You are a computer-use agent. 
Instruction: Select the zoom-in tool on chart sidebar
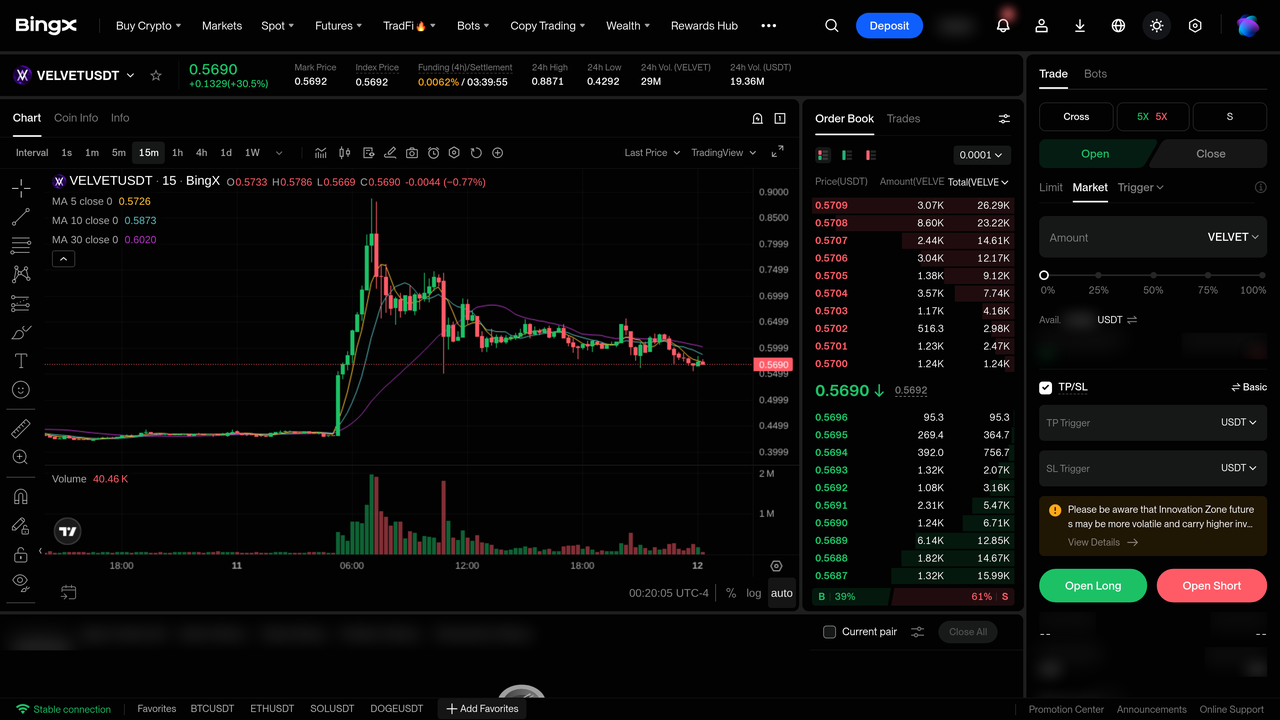click(20, 457)
